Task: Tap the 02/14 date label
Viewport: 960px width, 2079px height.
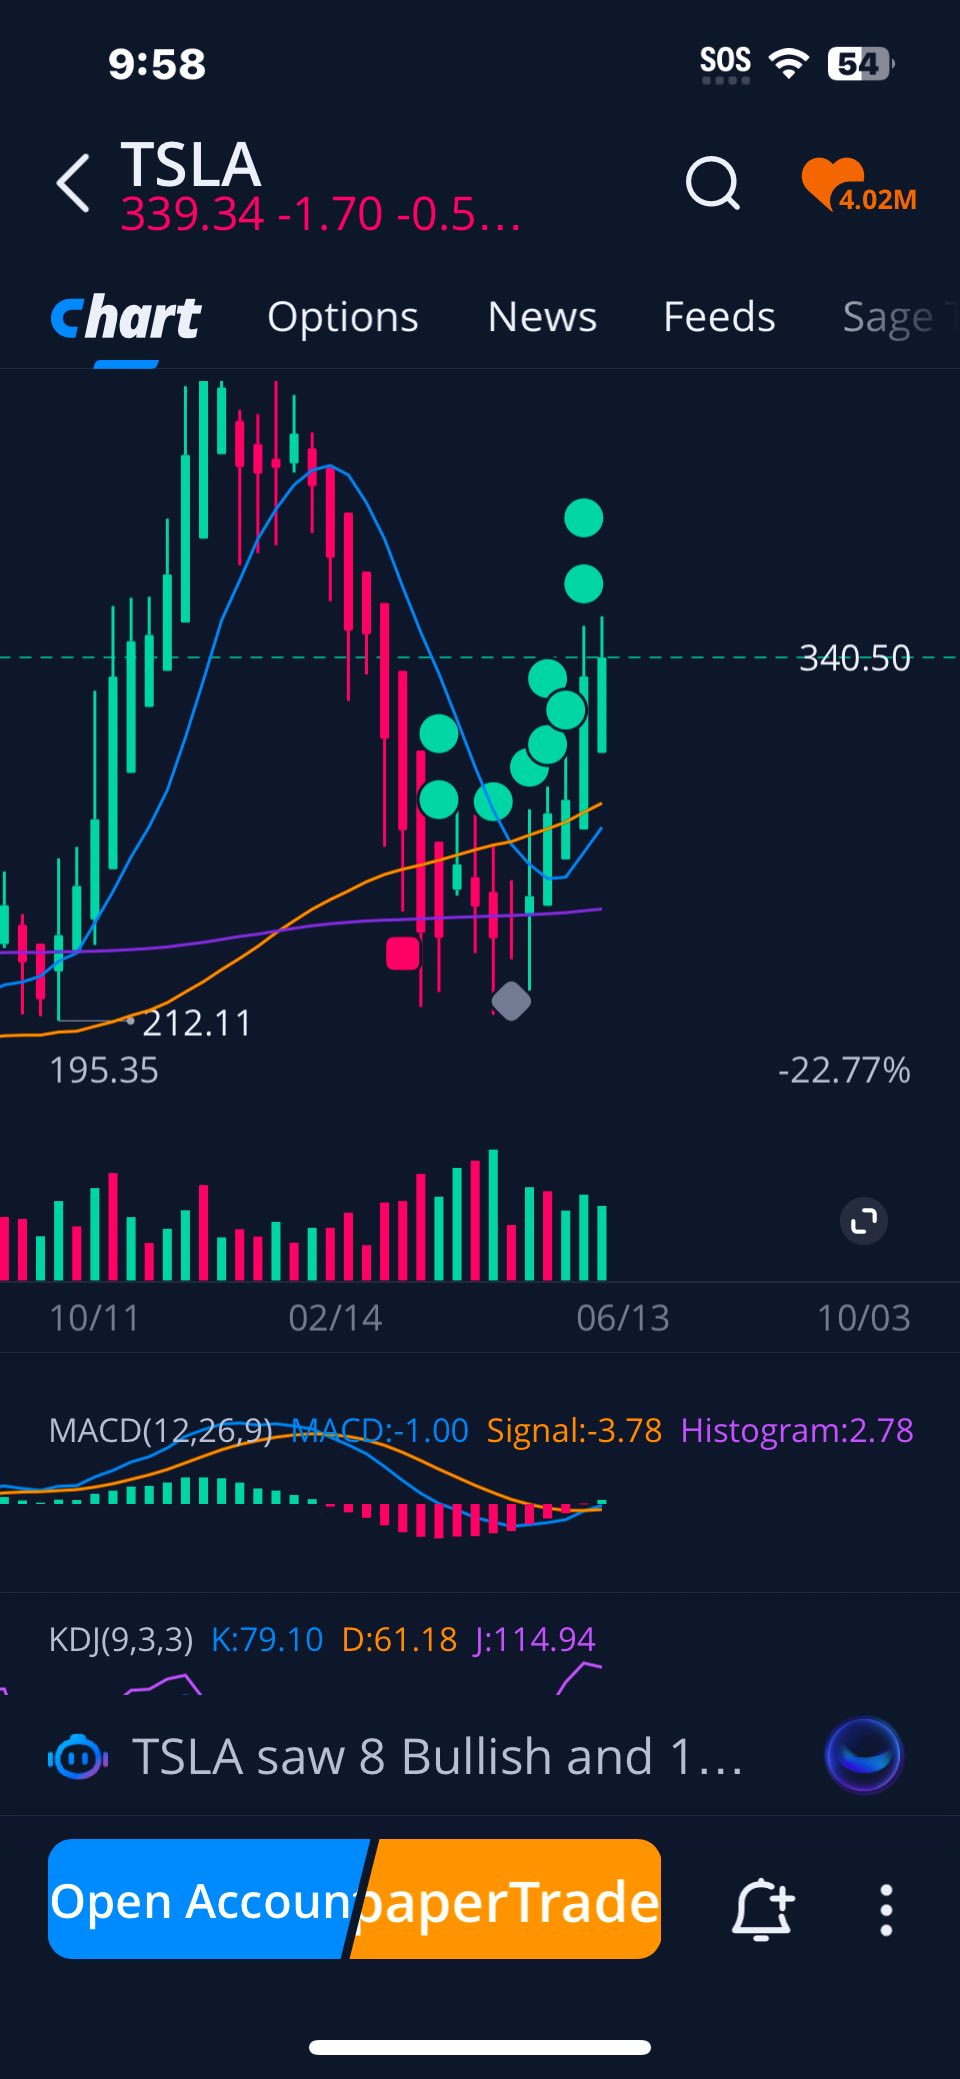Action: [335, 1318]
